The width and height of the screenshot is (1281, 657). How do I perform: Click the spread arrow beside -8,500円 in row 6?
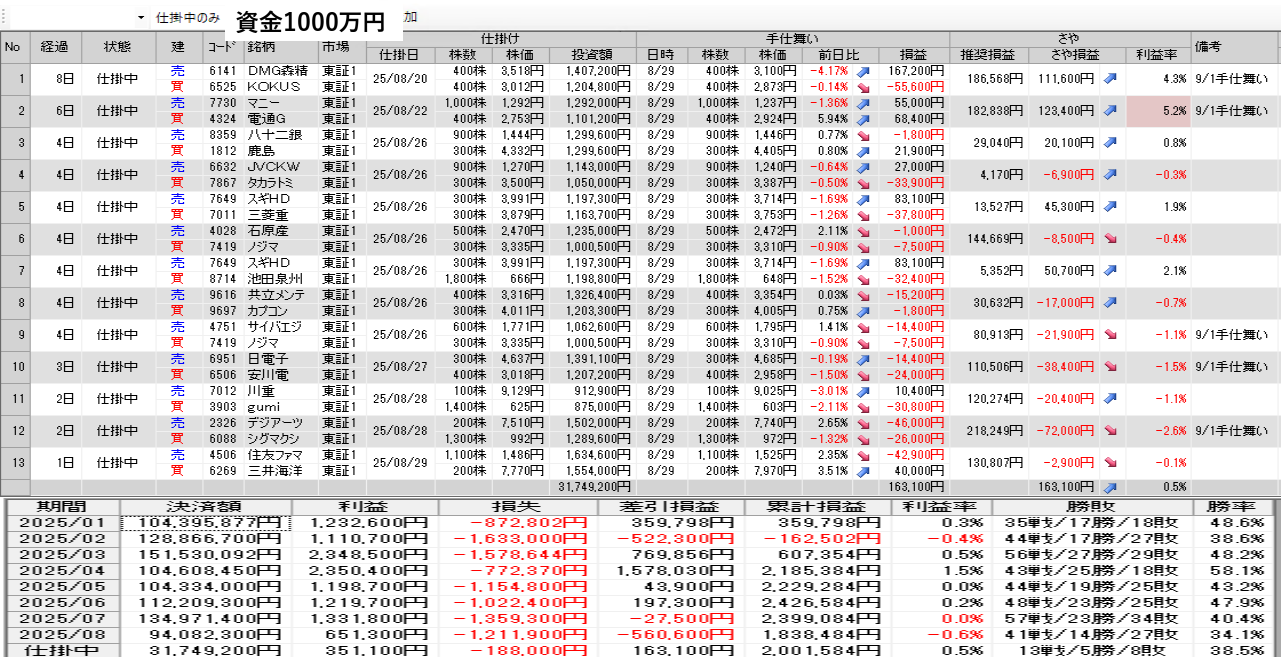(x=1109, y=239)
